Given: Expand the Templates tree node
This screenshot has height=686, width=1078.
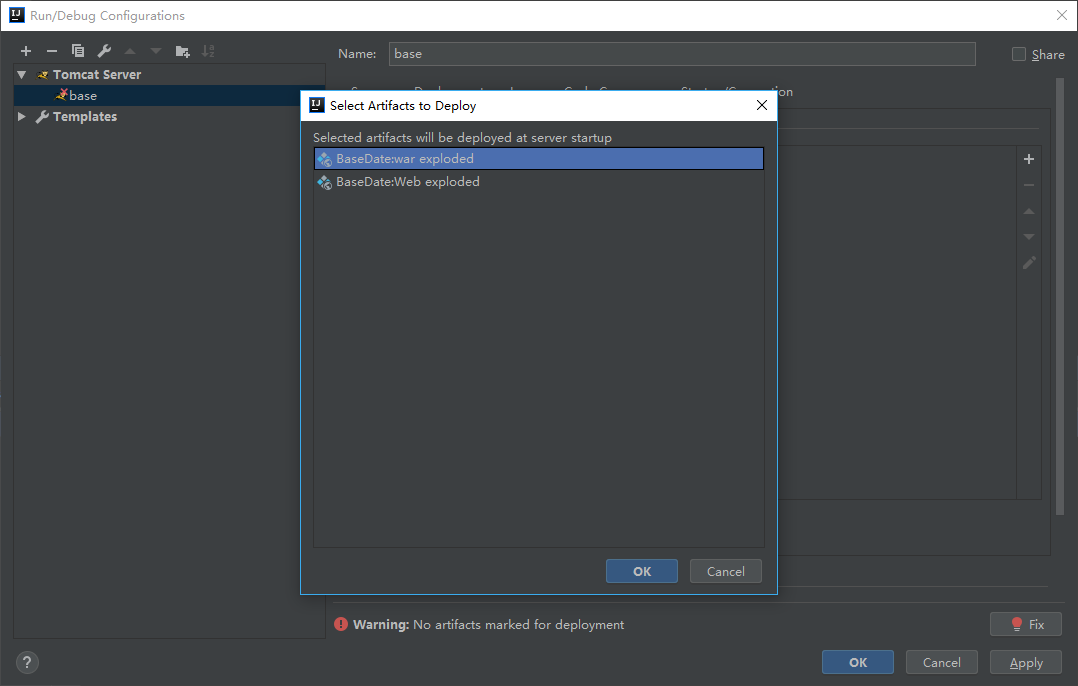Looking at the screenshot, I should click(x=21, y=116).
